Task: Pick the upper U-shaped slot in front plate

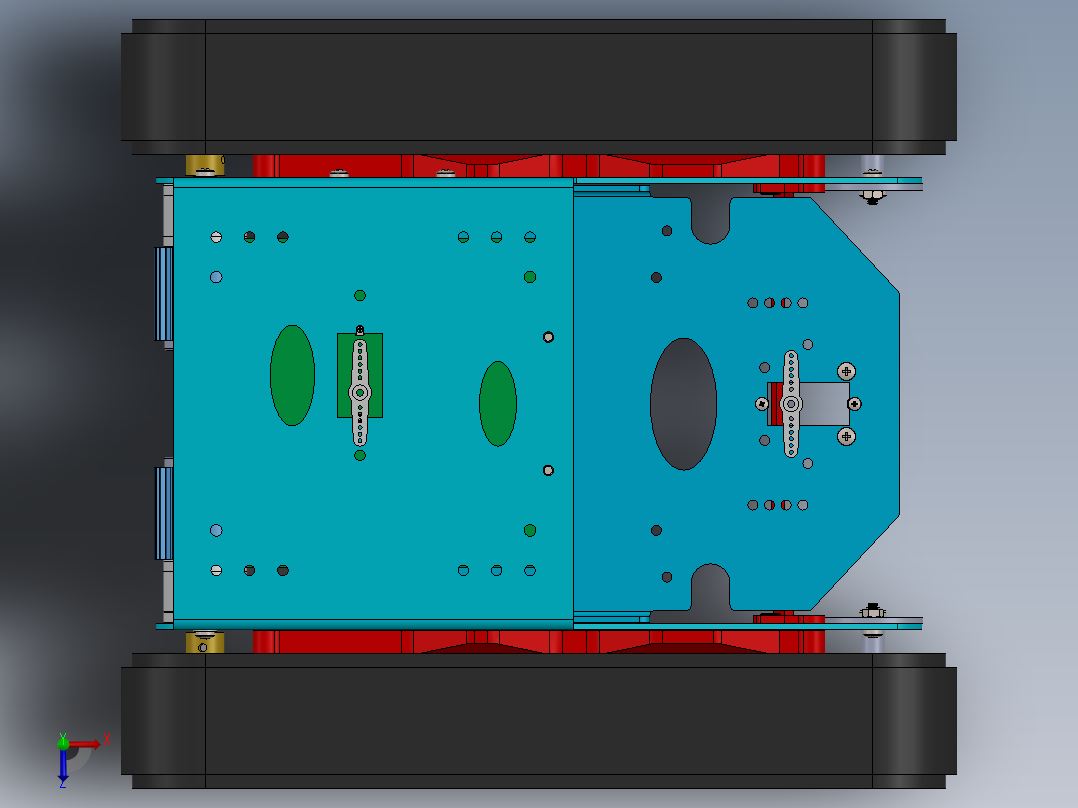Action: pos(710,220)
